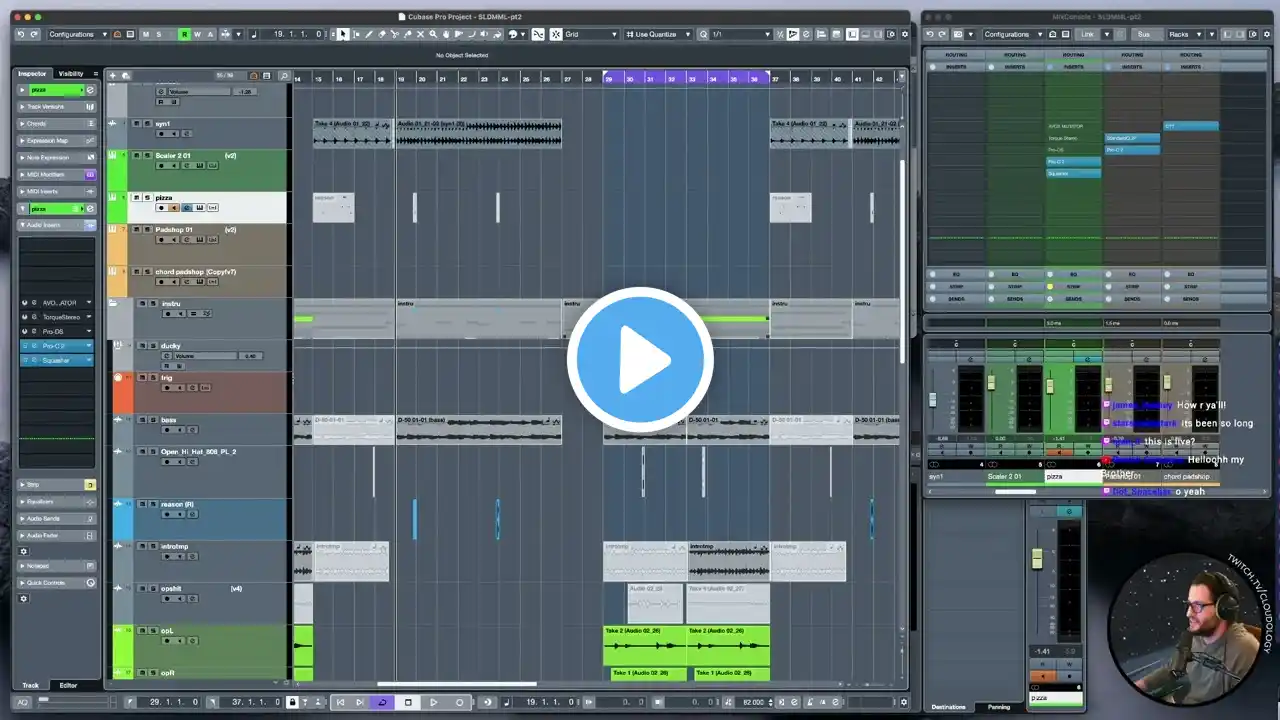Open the Grid snap type dropdown
The image size is (1280, 720).
coord(590,34)
